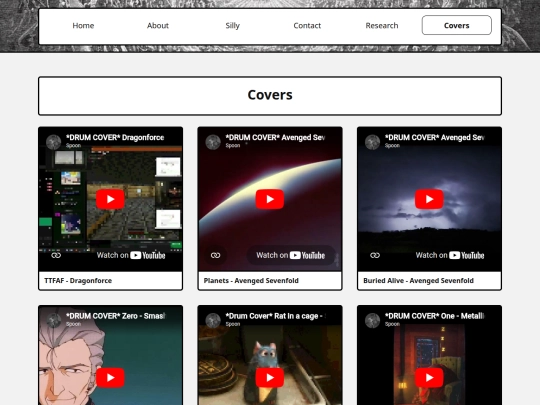Play the Planets Avenged Sevenfold video
The height and width of the screenshot is (405, 540).
[x=270, y=199]
